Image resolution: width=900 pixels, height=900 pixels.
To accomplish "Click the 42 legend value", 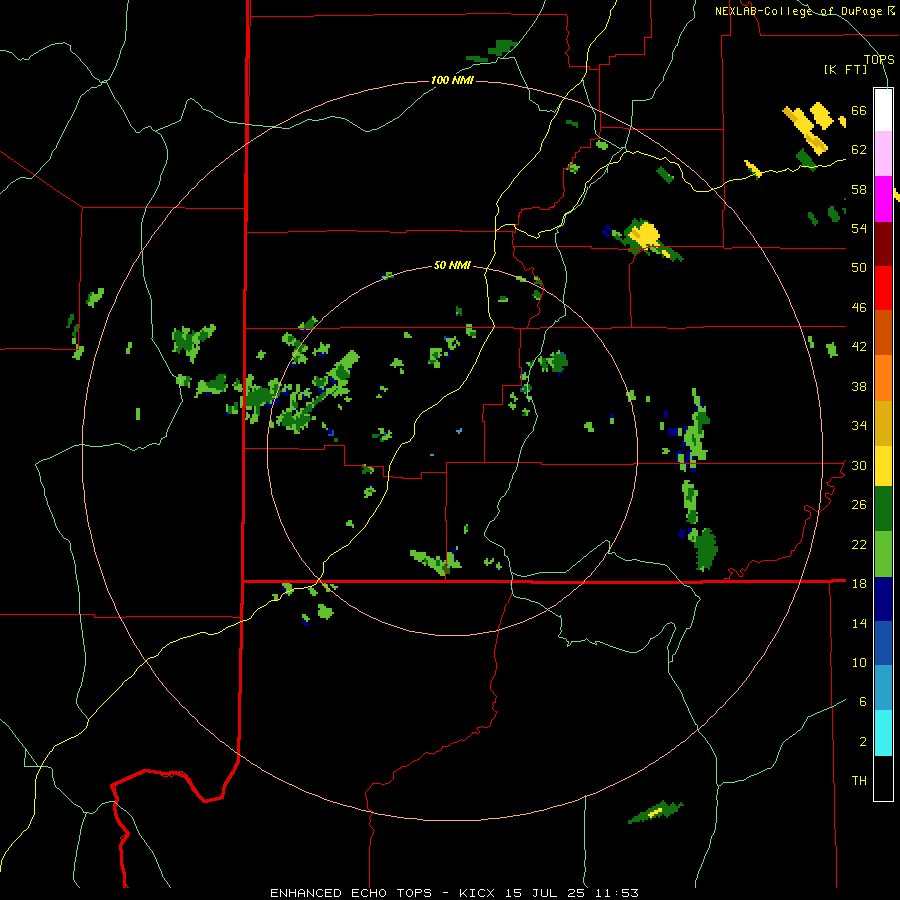I will pyautogui.click(x=859, y=347).
